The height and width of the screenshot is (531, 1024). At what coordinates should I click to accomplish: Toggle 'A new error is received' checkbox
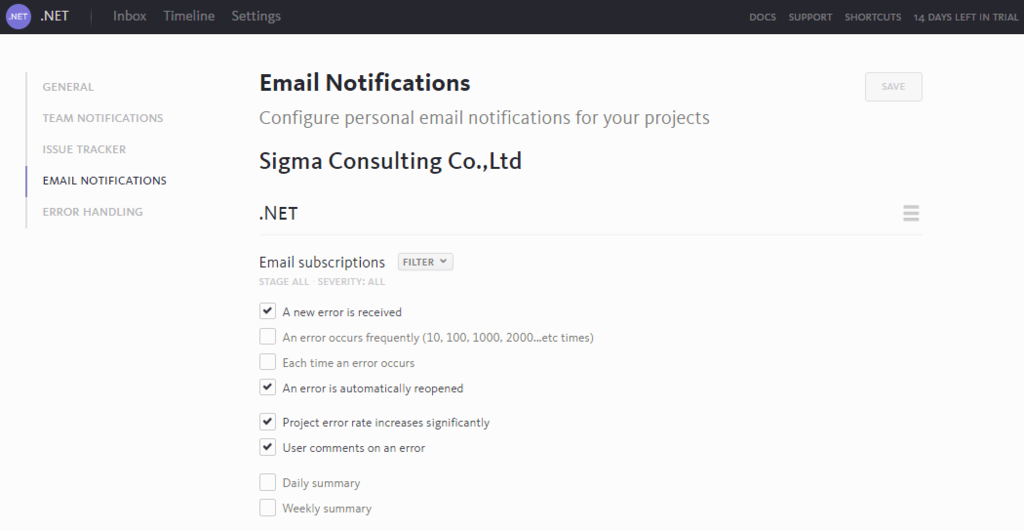click(x=268, y=312)
